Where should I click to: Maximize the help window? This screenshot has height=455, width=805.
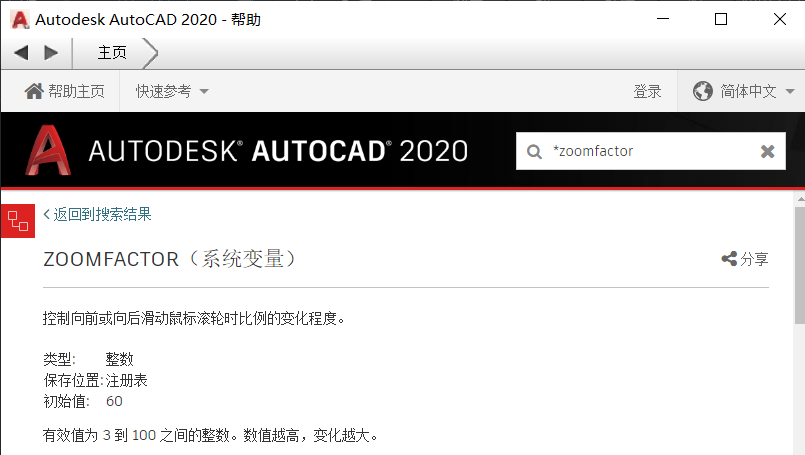click(x=721, y=20)
